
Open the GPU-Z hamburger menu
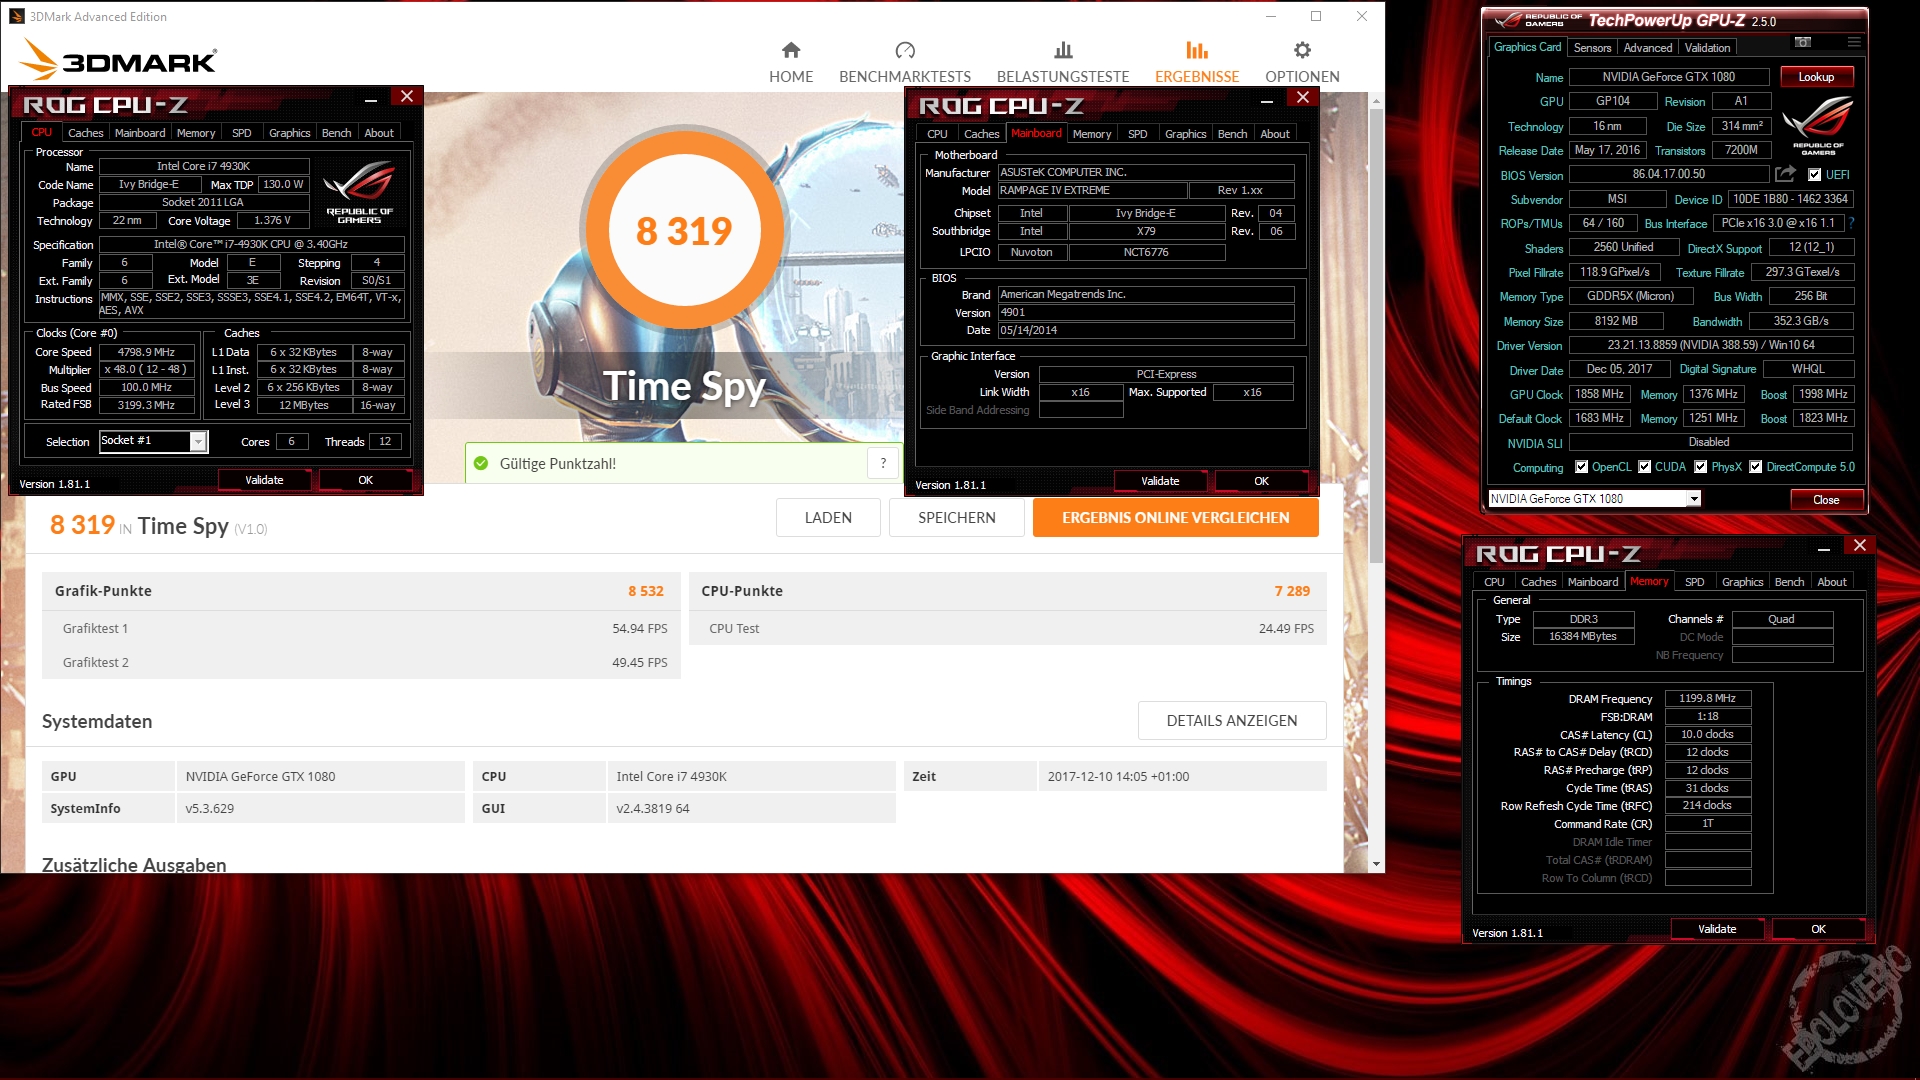coord(1854,42)
